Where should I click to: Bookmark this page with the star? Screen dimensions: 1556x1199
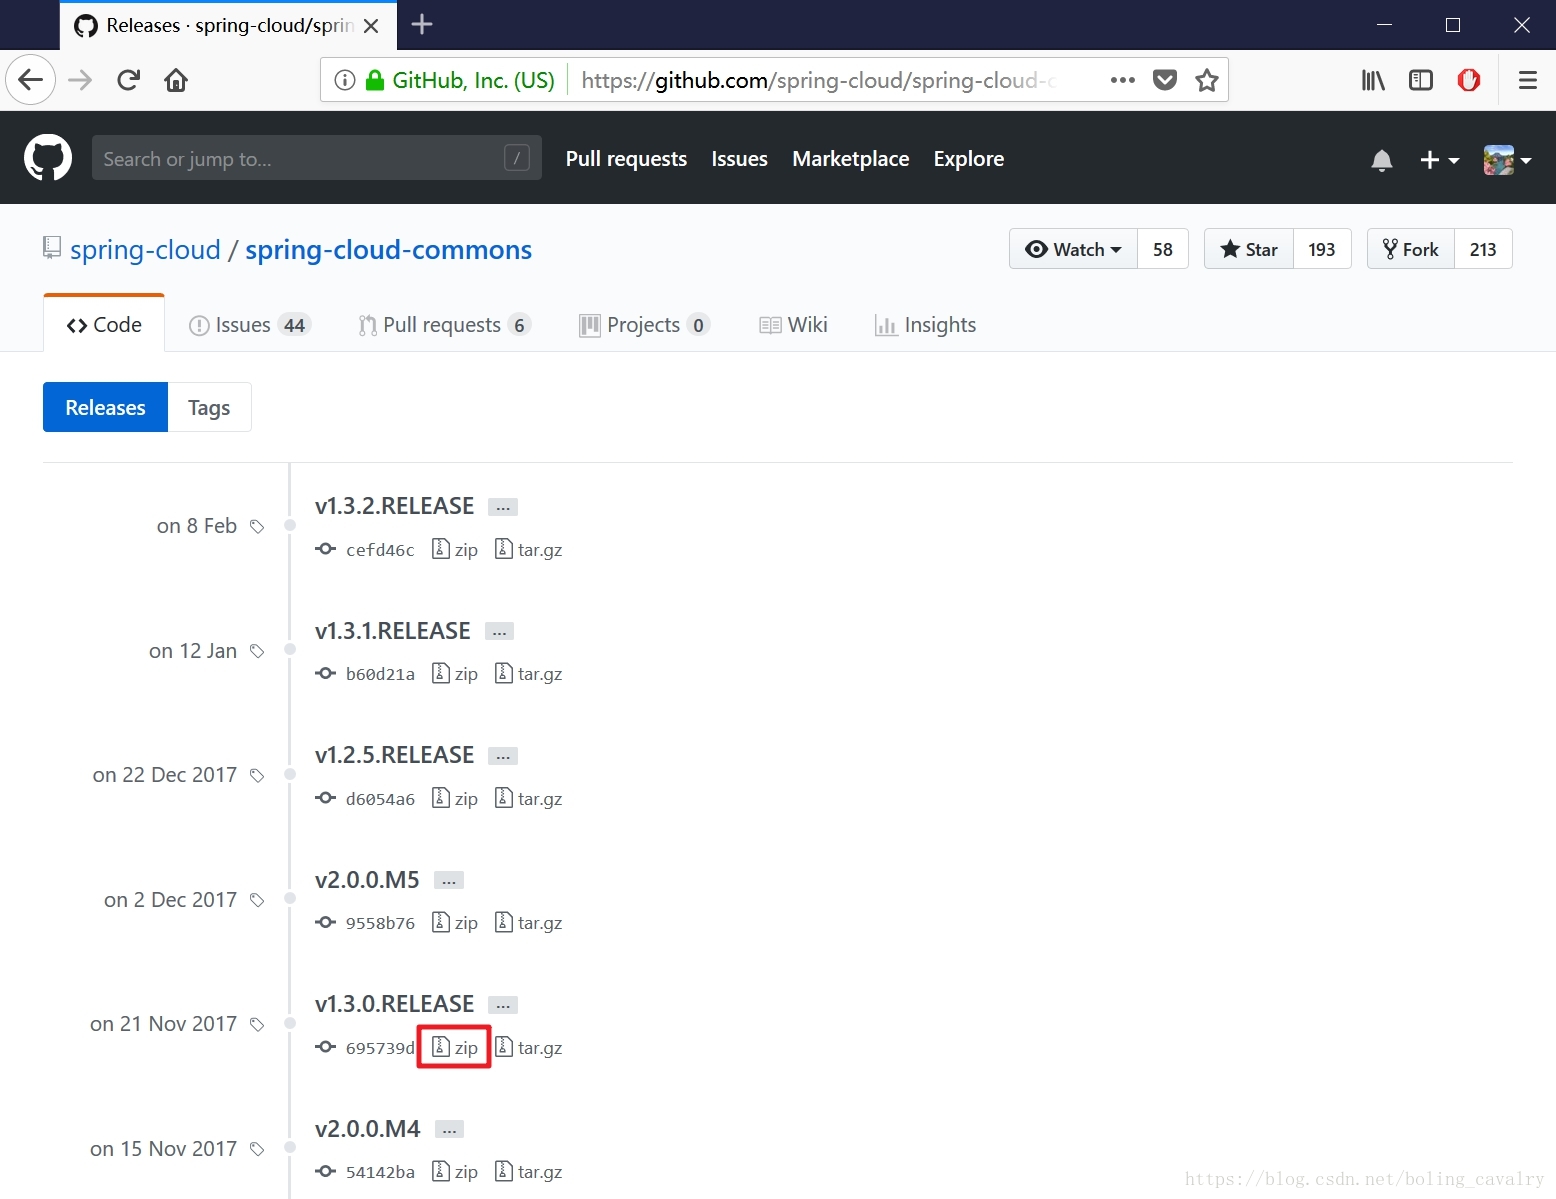pyautogui.click(x=1207, y=80)
